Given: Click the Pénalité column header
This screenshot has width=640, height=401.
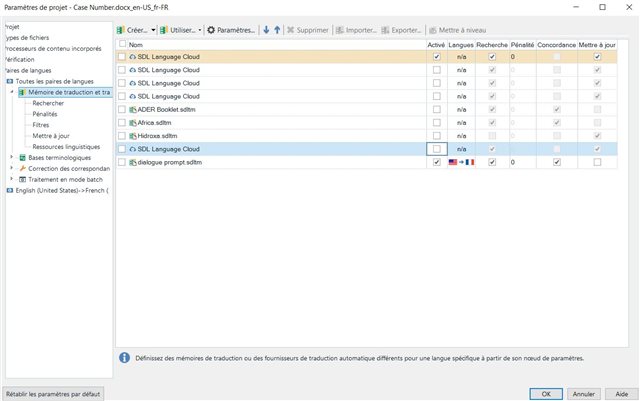Looking at the screenshot, I should [x=522, y=45].
